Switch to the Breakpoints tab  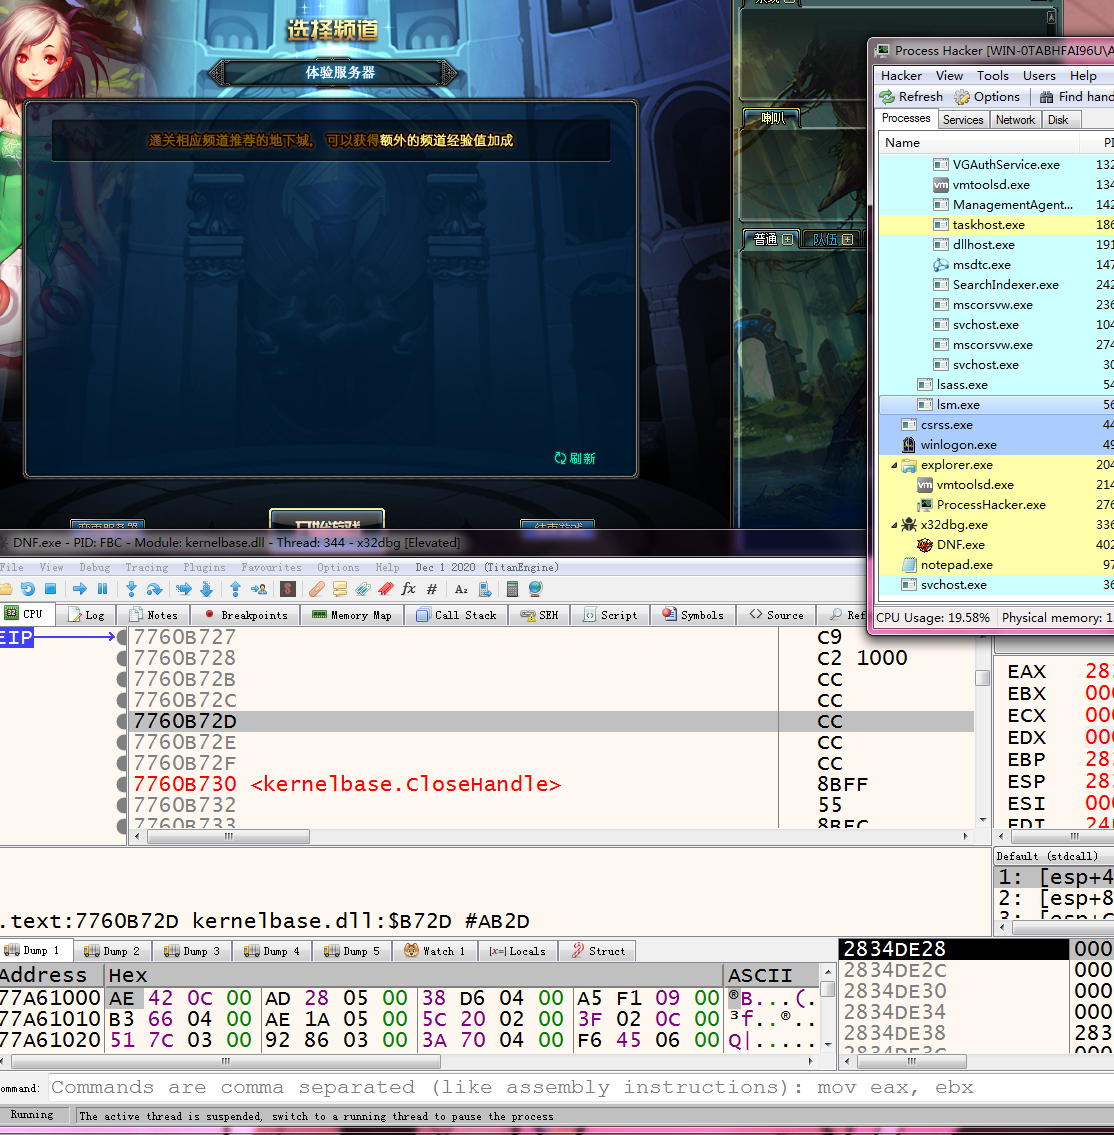click(x=246, y=615)
